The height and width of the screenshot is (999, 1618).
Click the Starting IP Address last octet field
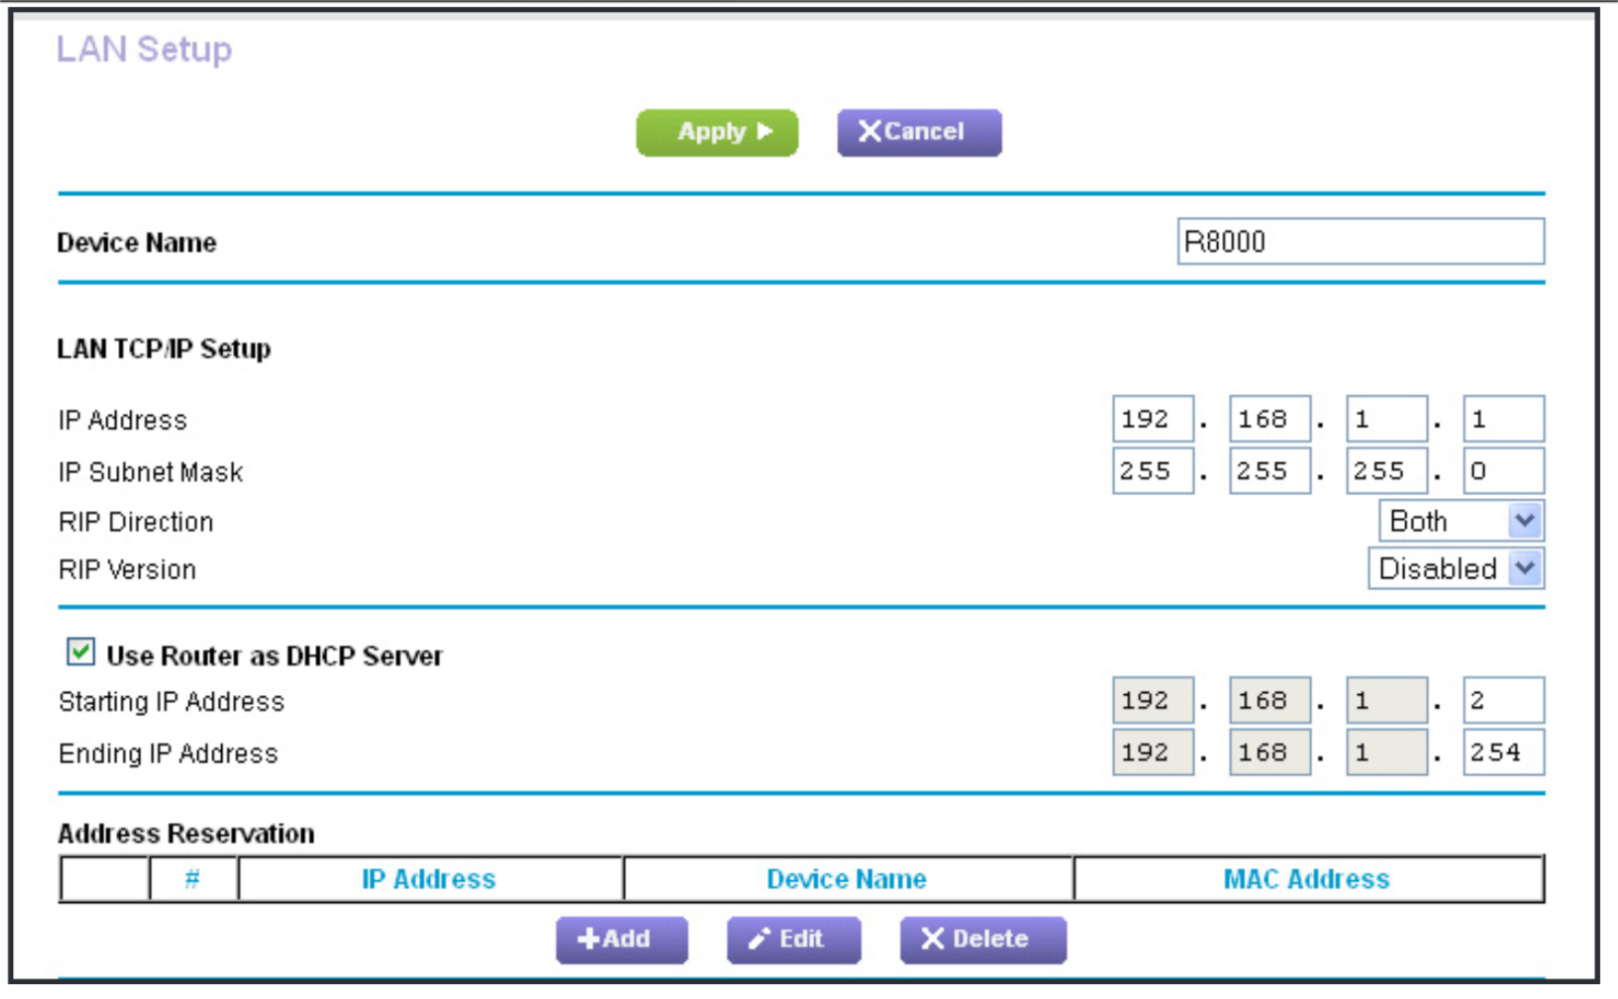[x=1502, y=701]
